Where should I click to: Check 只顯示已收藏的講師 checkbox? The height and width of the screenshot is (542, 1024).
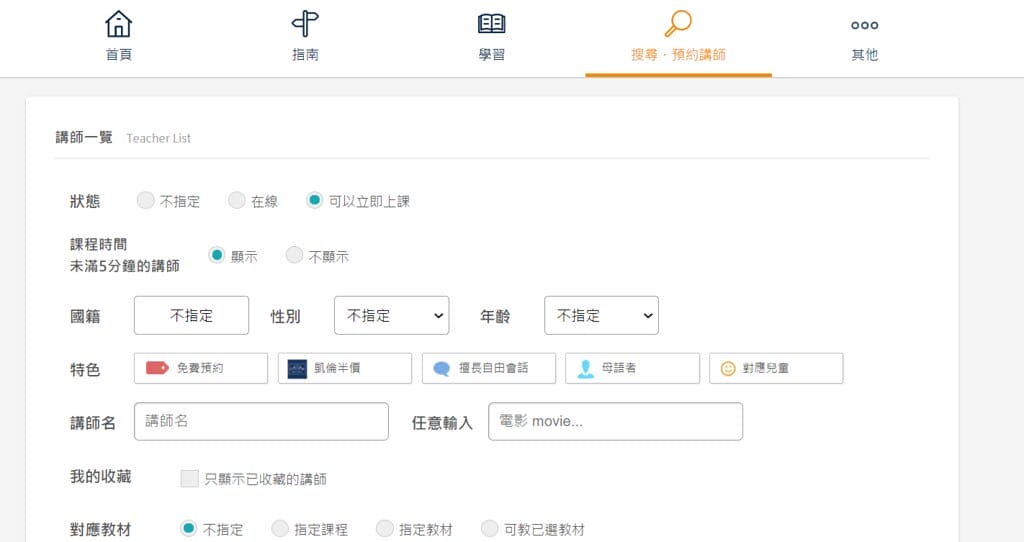pyautogui.click(x=189, y=479)
